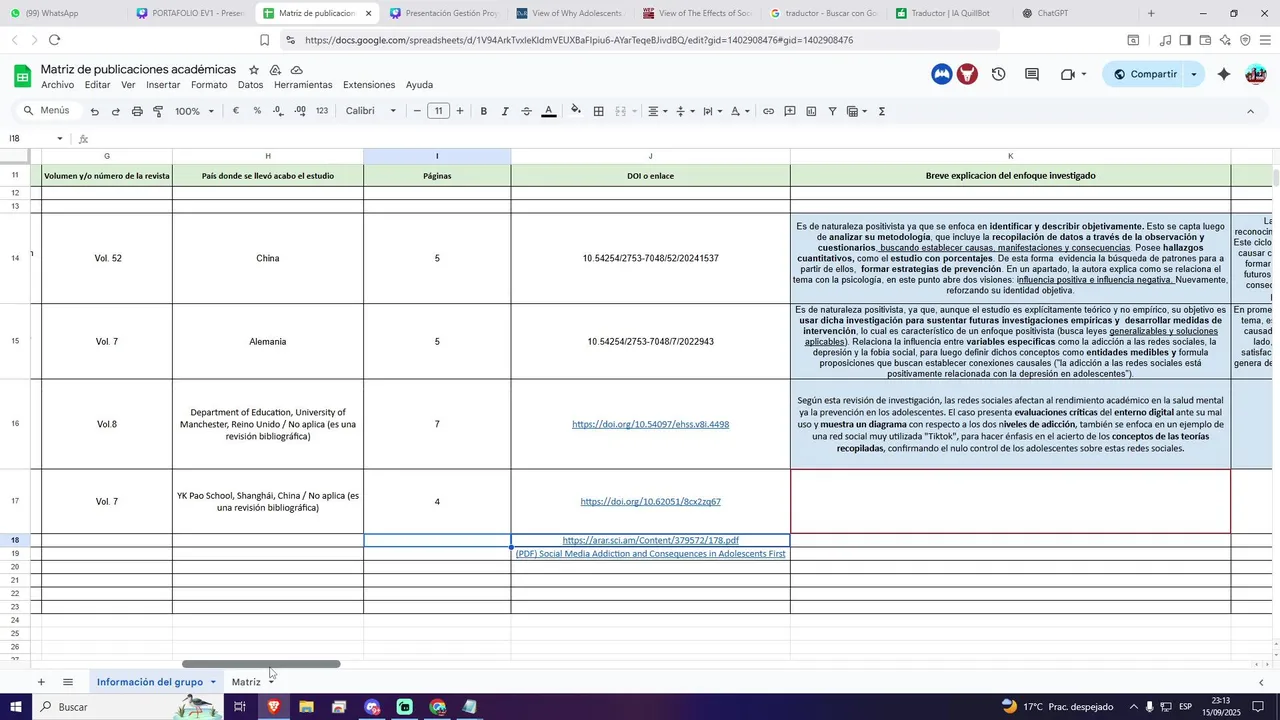
Task: Open the Gemini sparkle assistant
Action: (1225, 74)
